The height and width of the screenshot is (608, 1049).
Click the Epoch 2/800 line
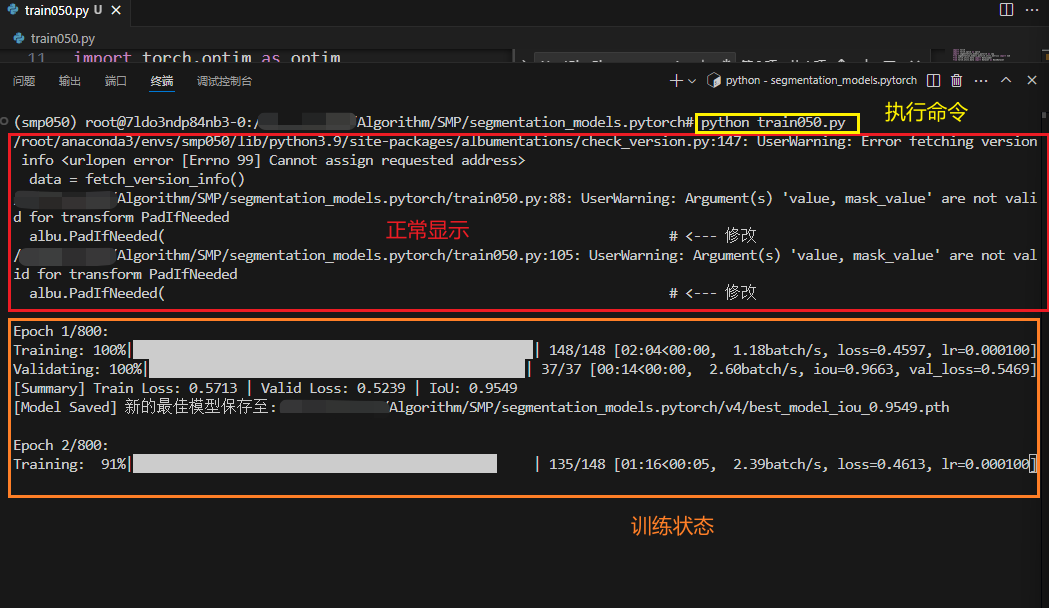coord(61,445)
